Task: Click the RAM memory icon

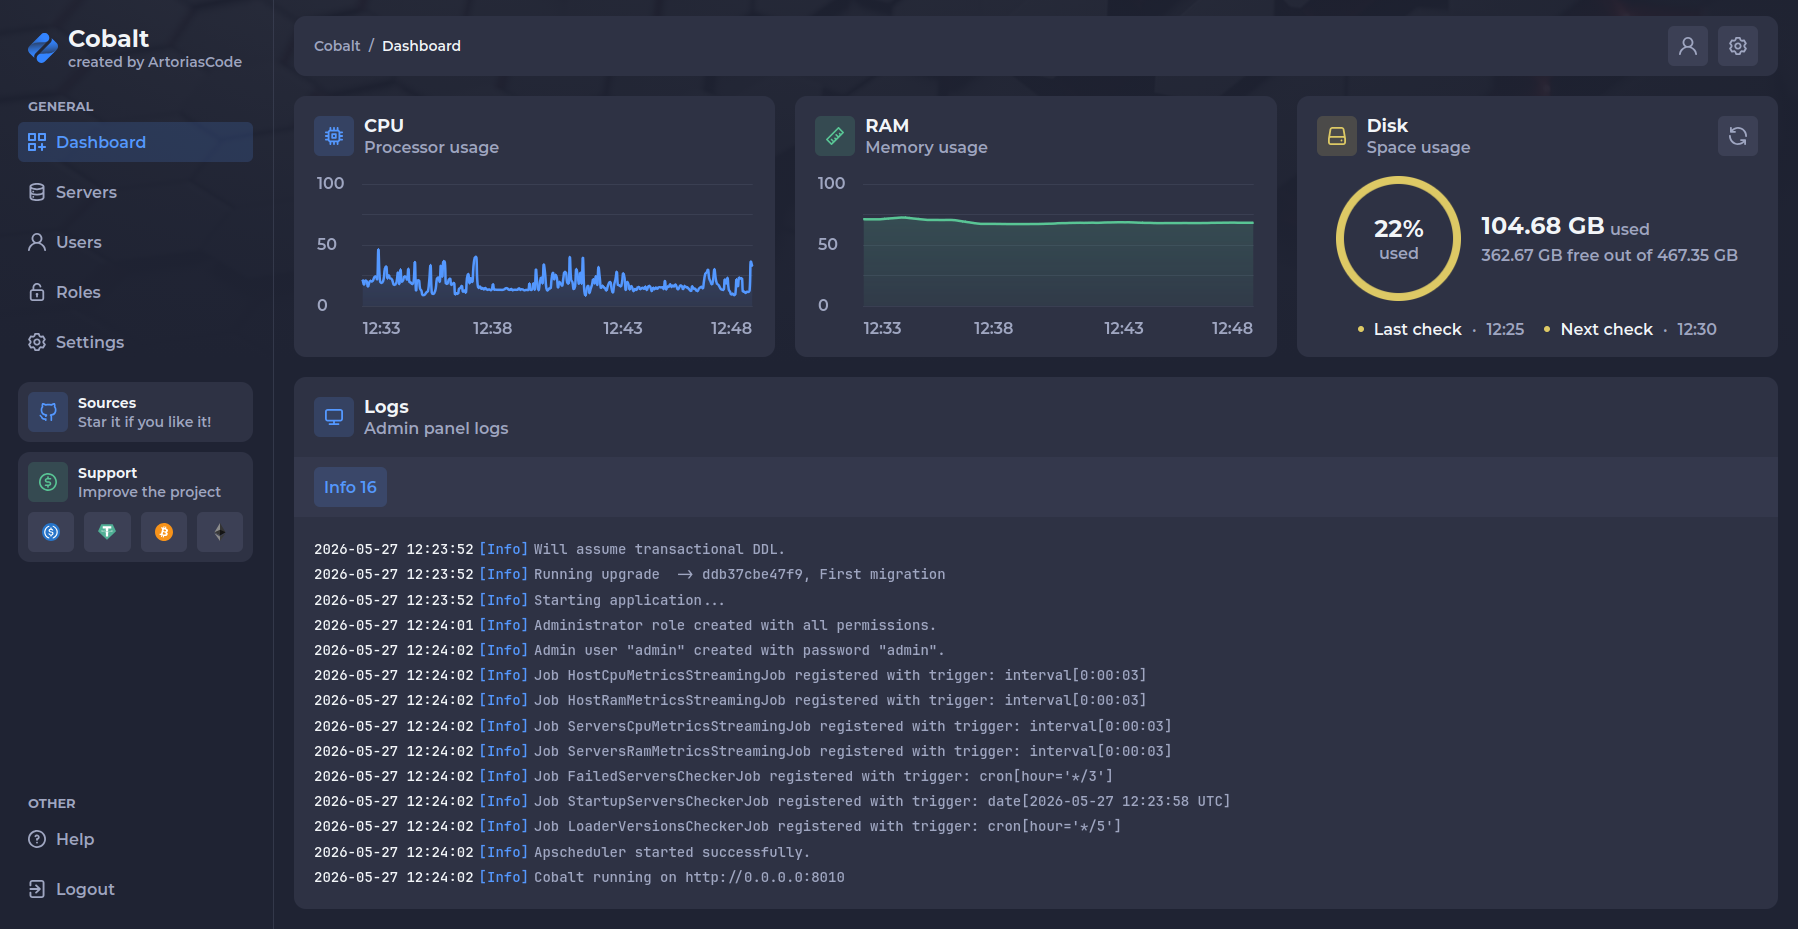Action: 835,136
